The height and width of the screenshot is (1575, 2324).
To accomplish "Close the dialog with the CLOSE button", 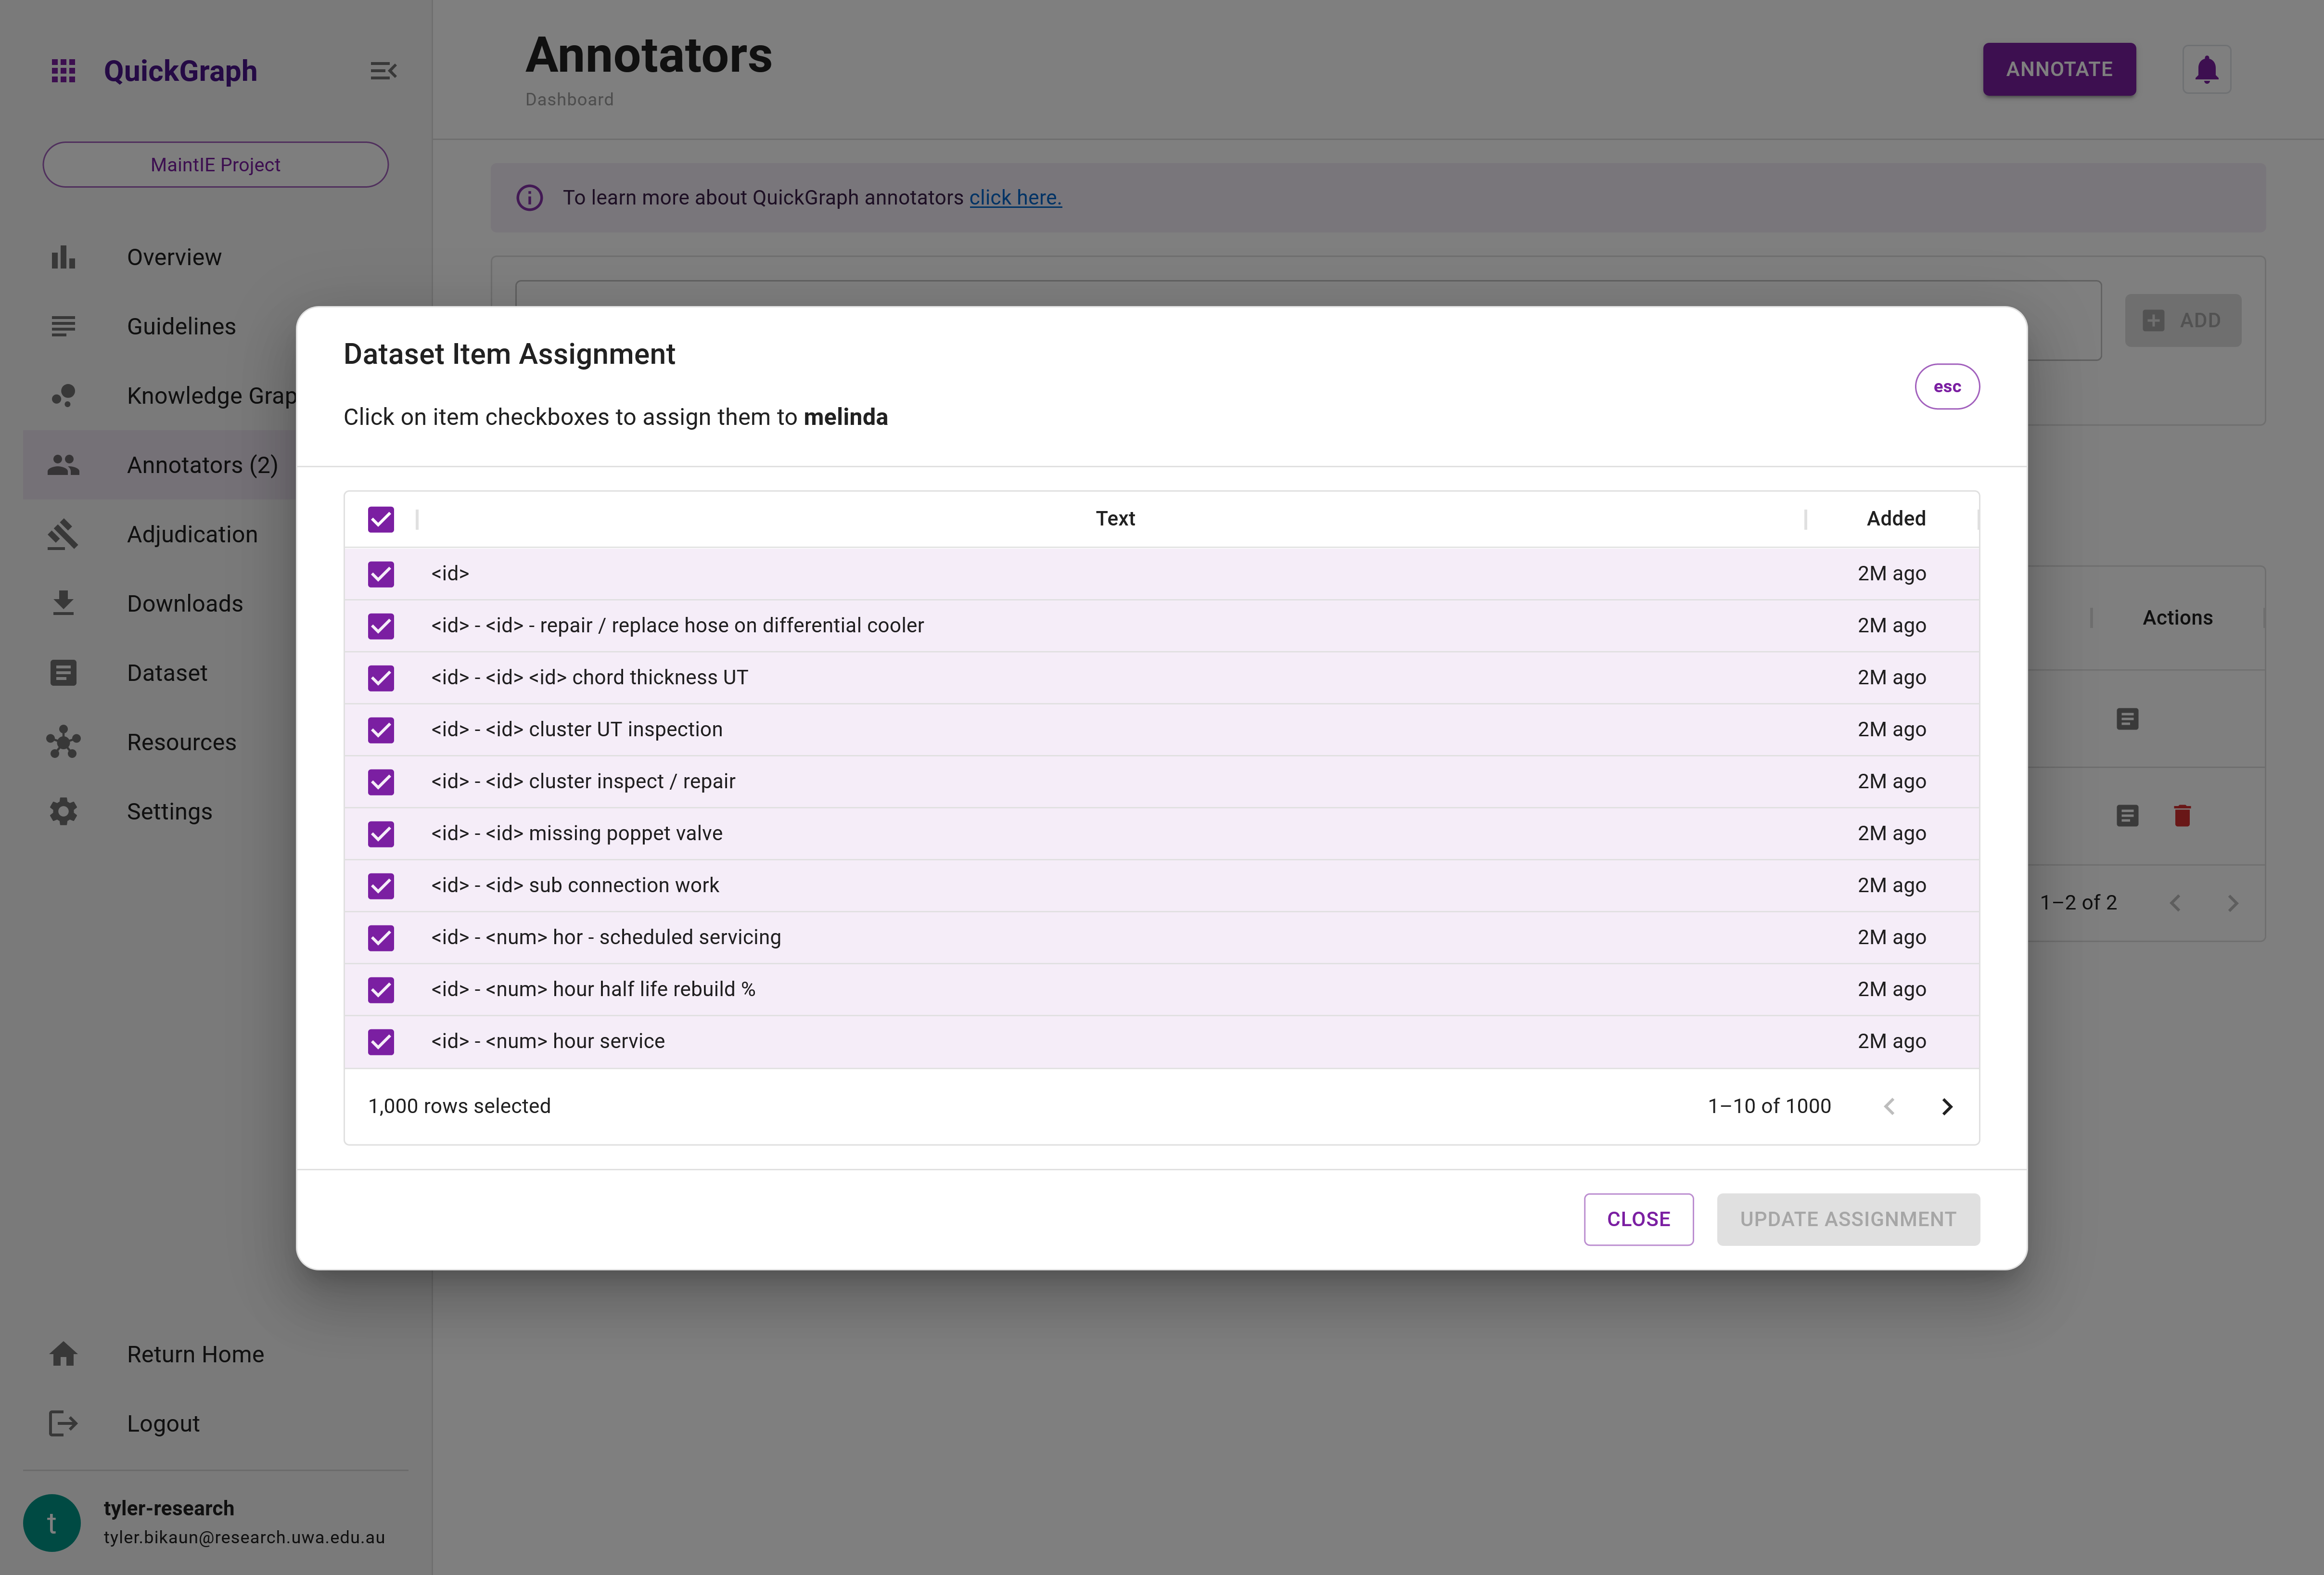I will pos(1638,1219).
